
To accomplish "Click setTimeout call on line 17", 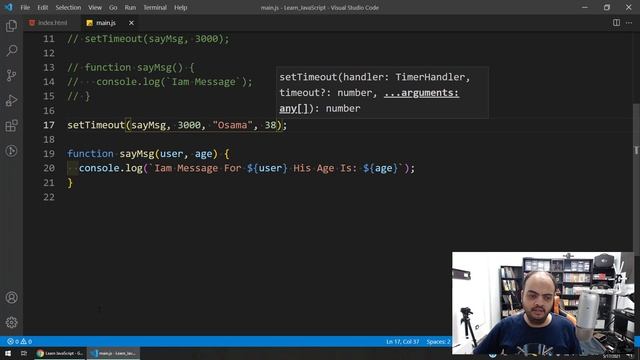I will (96, 125).
